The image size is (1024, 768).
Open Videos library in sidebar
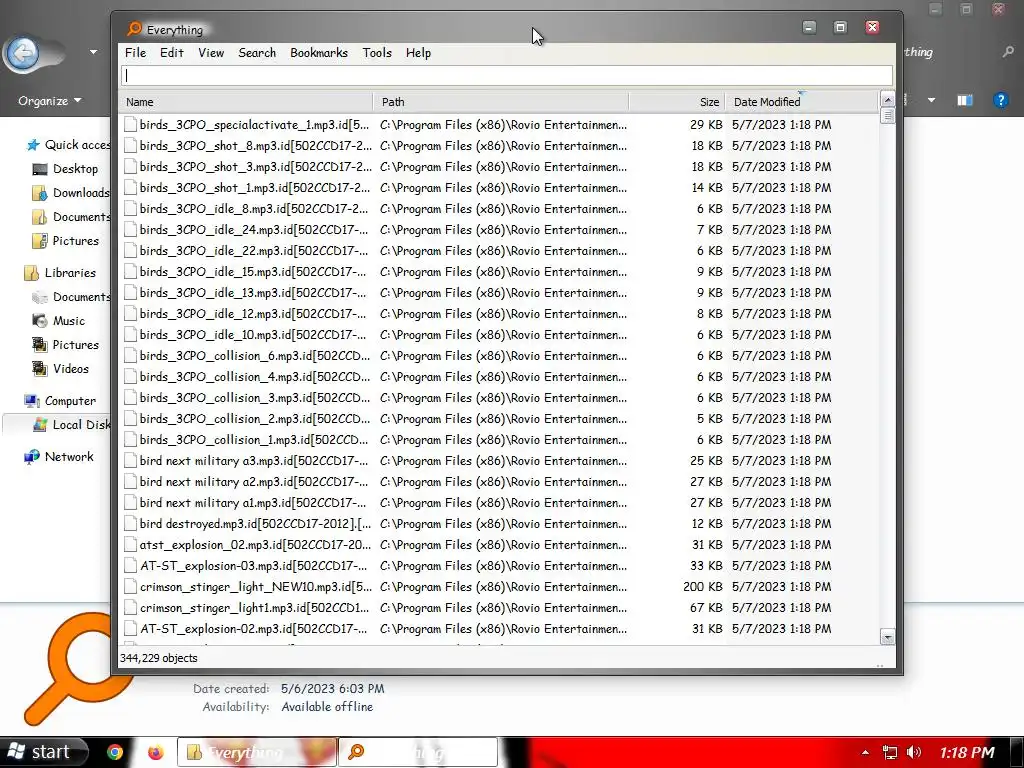point(61,369)
